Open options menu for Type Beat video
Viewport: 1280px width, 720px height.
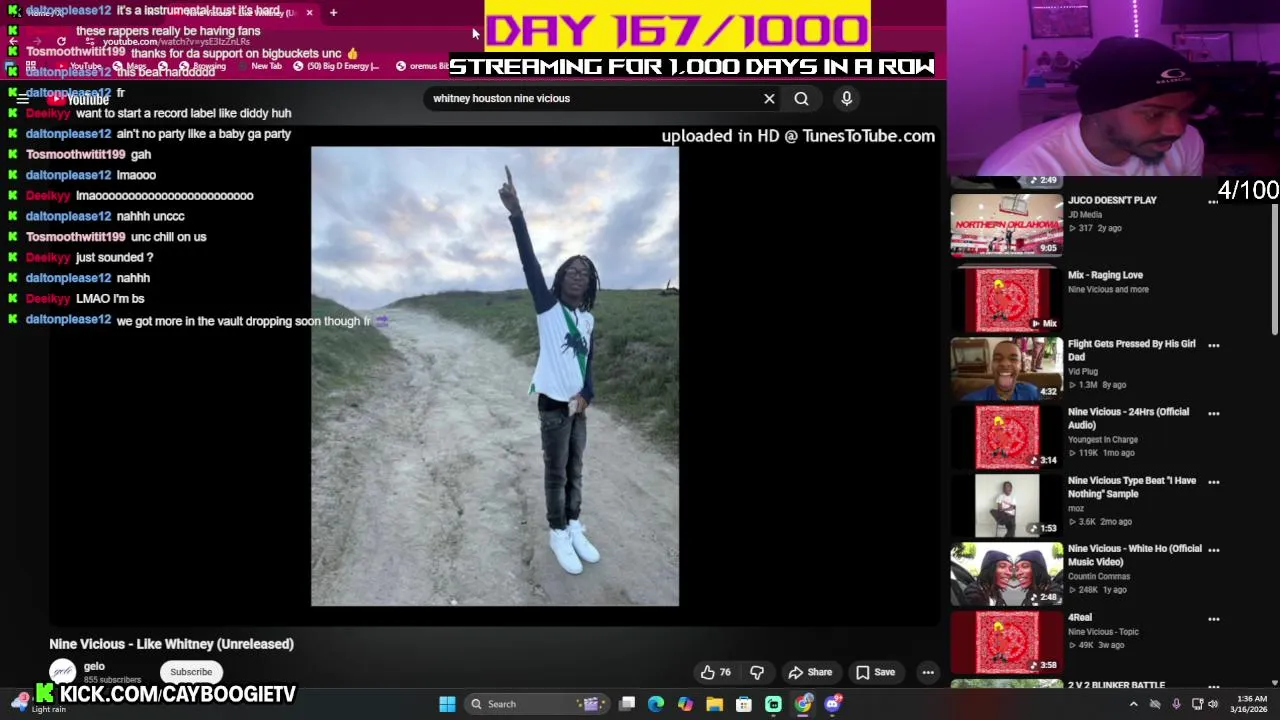click(1213, 481)
